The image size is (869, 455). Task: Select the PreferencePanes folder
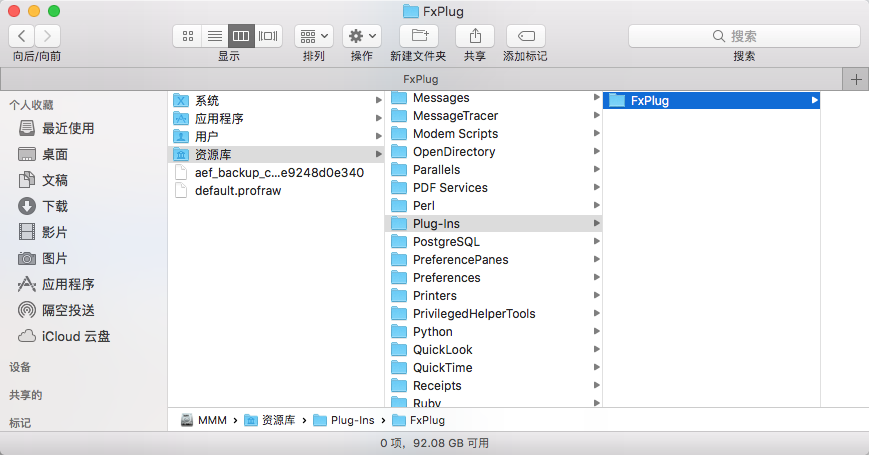493,260
